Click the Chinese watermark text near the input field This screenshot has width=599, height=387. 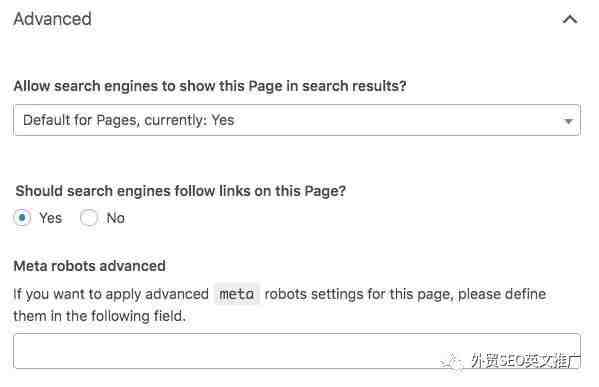tap(525, 361)
